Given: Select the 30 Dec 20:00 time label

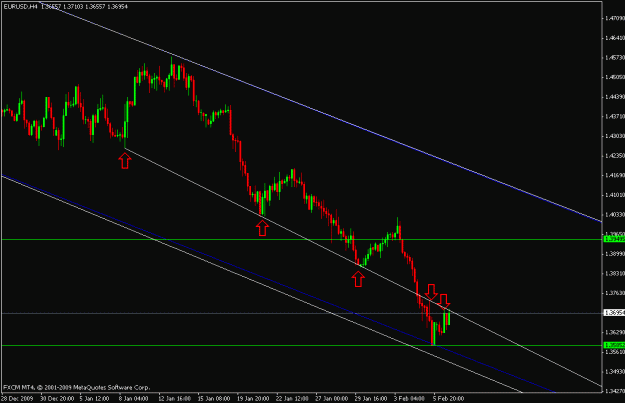Looking at the screenshot, I should coord(57,398).
